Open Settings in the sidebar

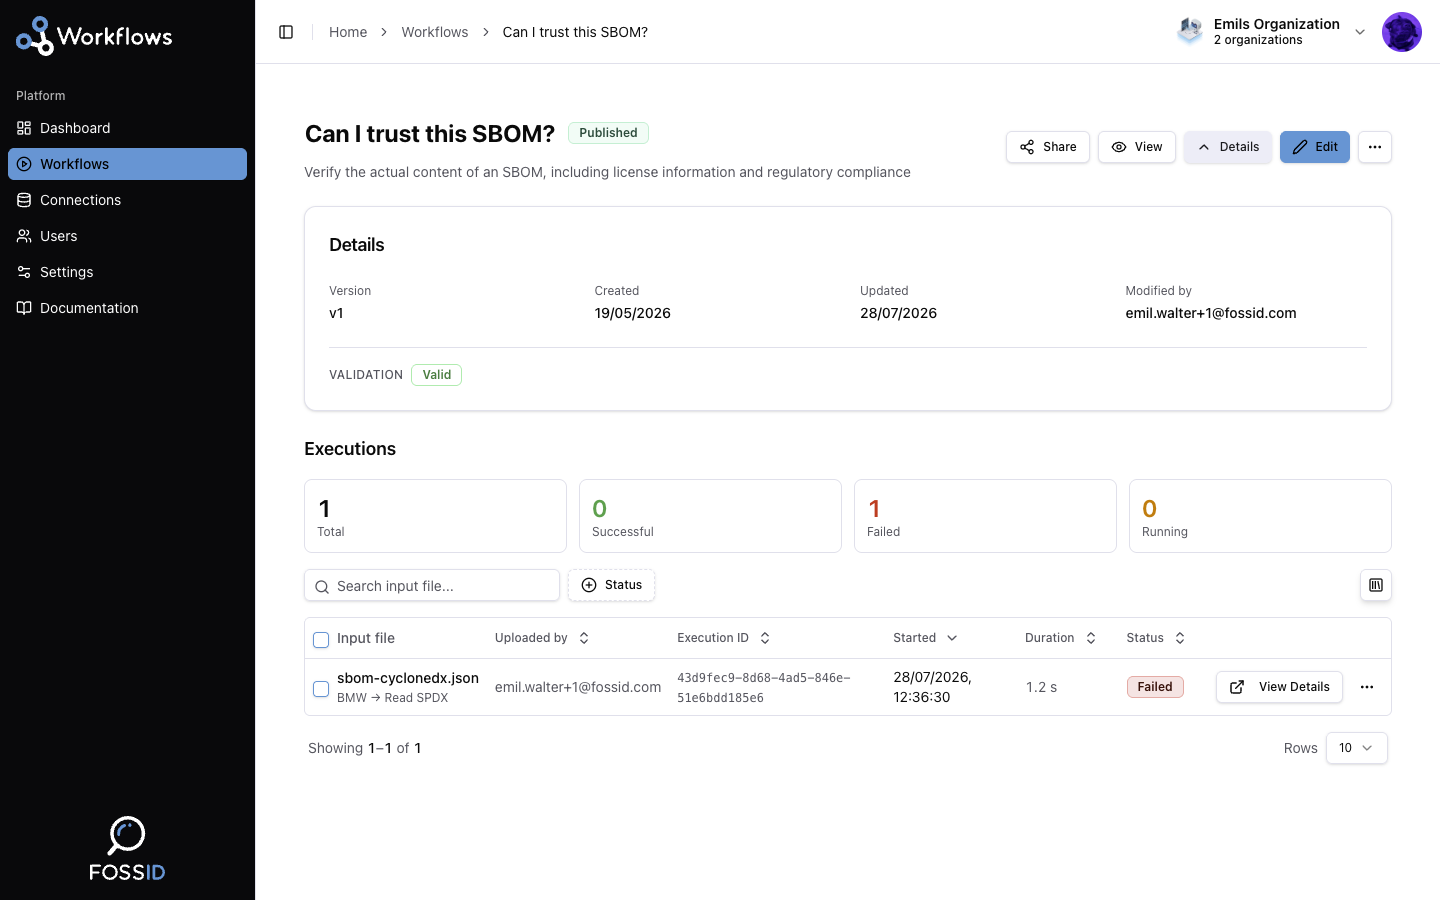(x=127, y=272)
